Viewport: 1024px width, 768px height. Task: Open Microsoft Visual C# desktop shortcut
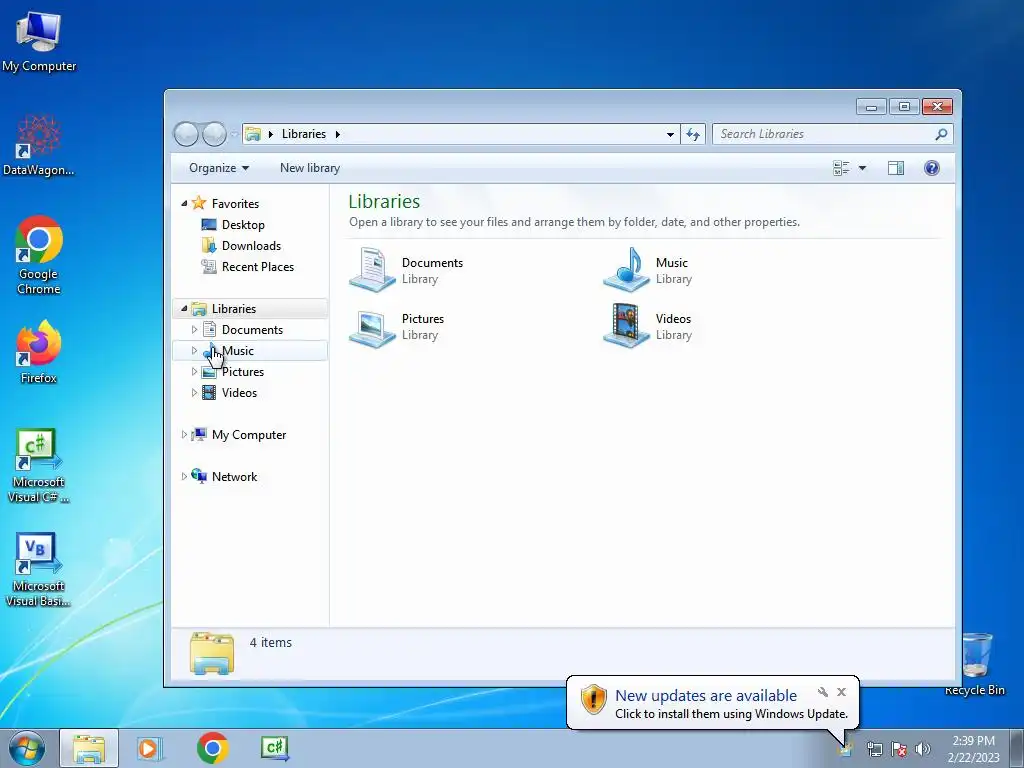(x=39, y=466)
